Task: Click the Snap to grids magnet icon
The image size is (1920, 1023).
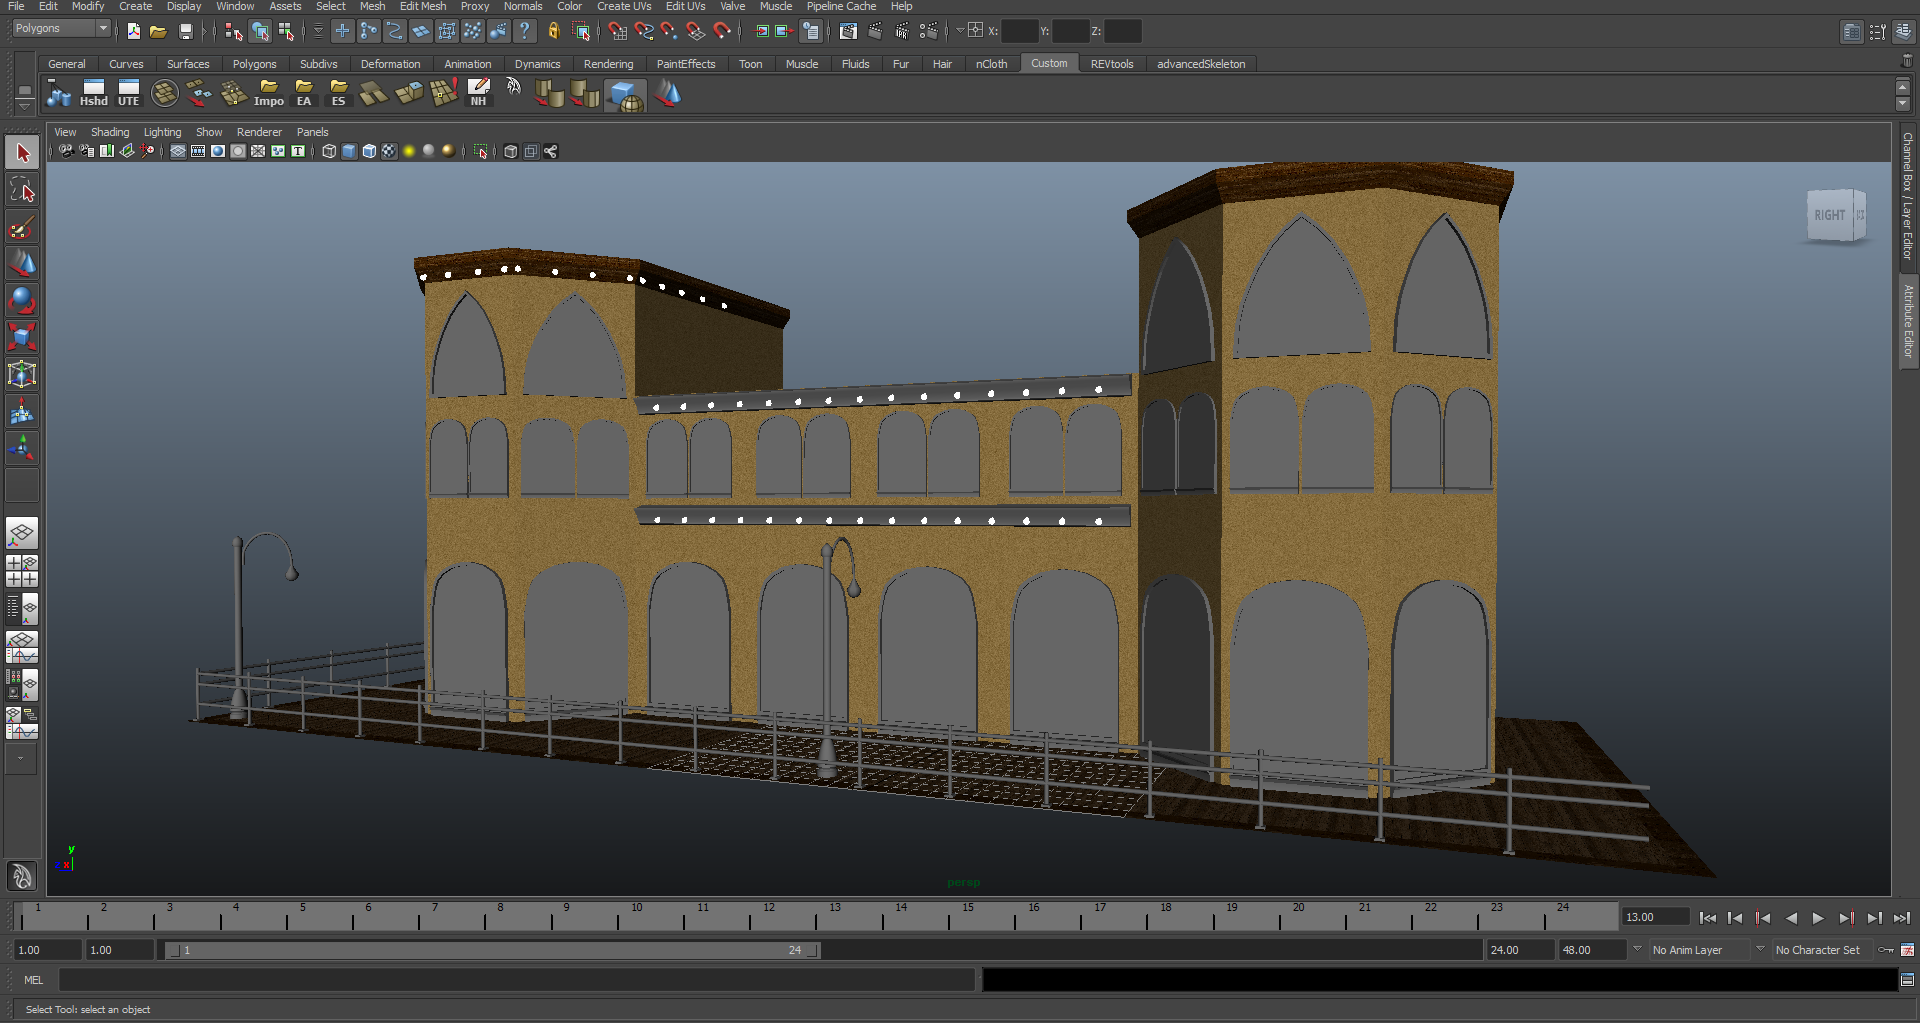Action: [617, 32]
